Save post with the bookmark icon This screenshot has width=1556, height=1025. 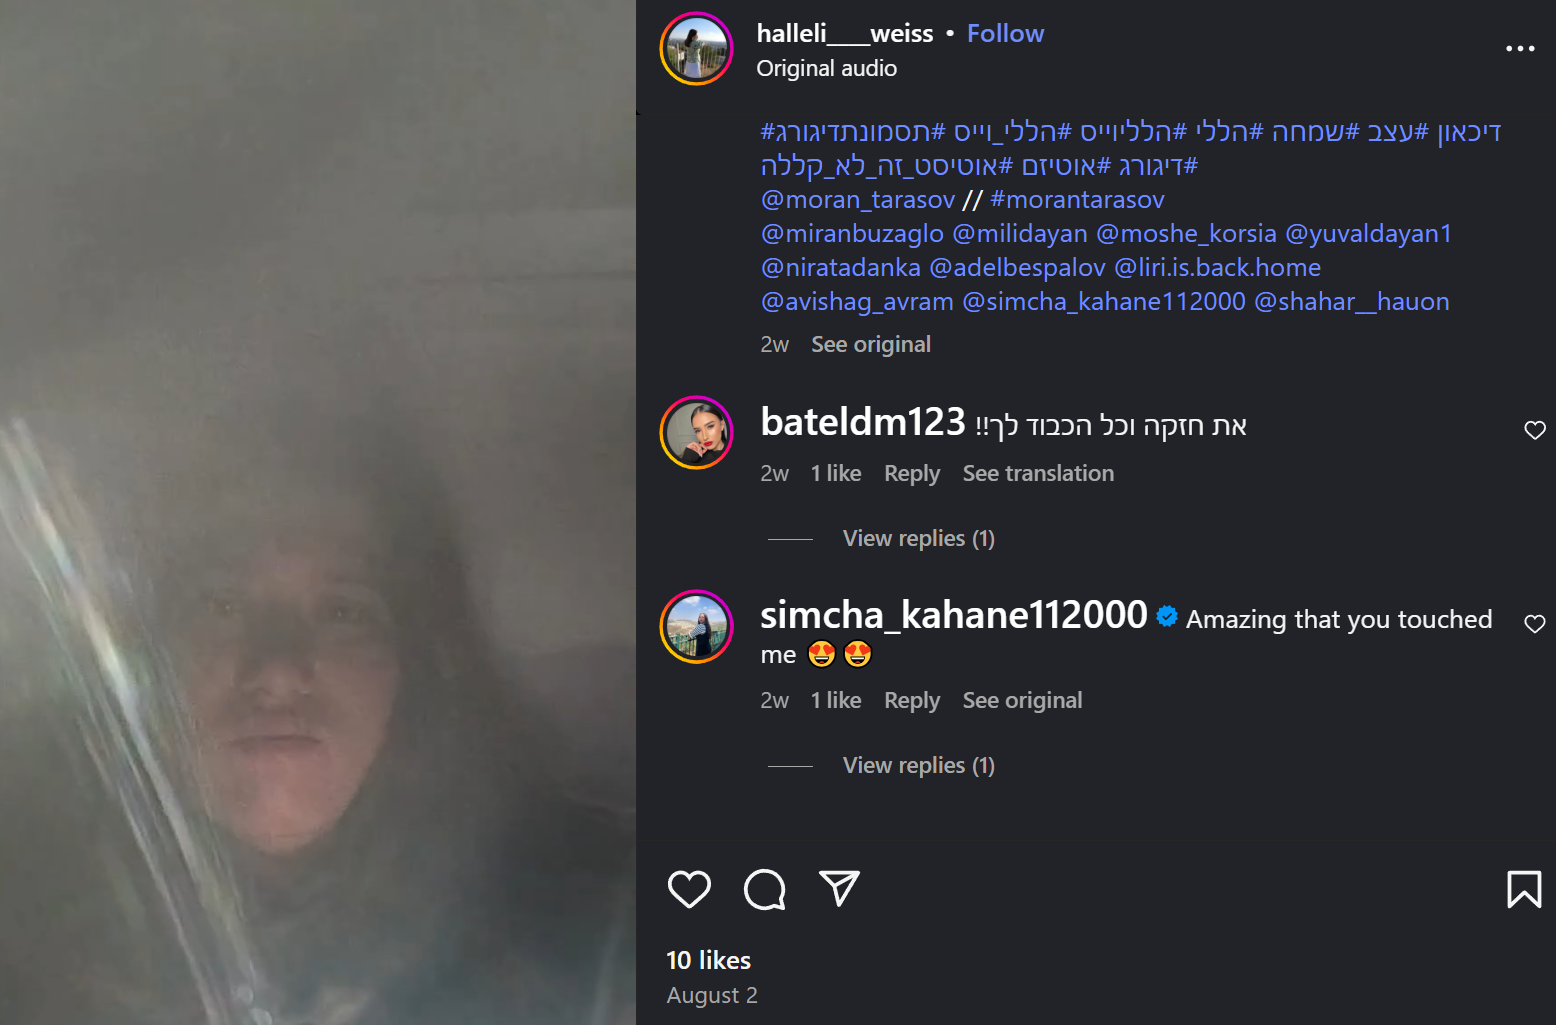tap(1524, 889)
